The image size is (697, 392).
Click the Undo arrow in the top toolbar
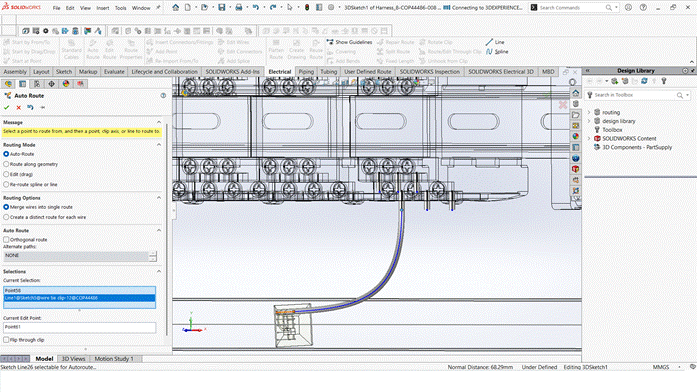256,8
